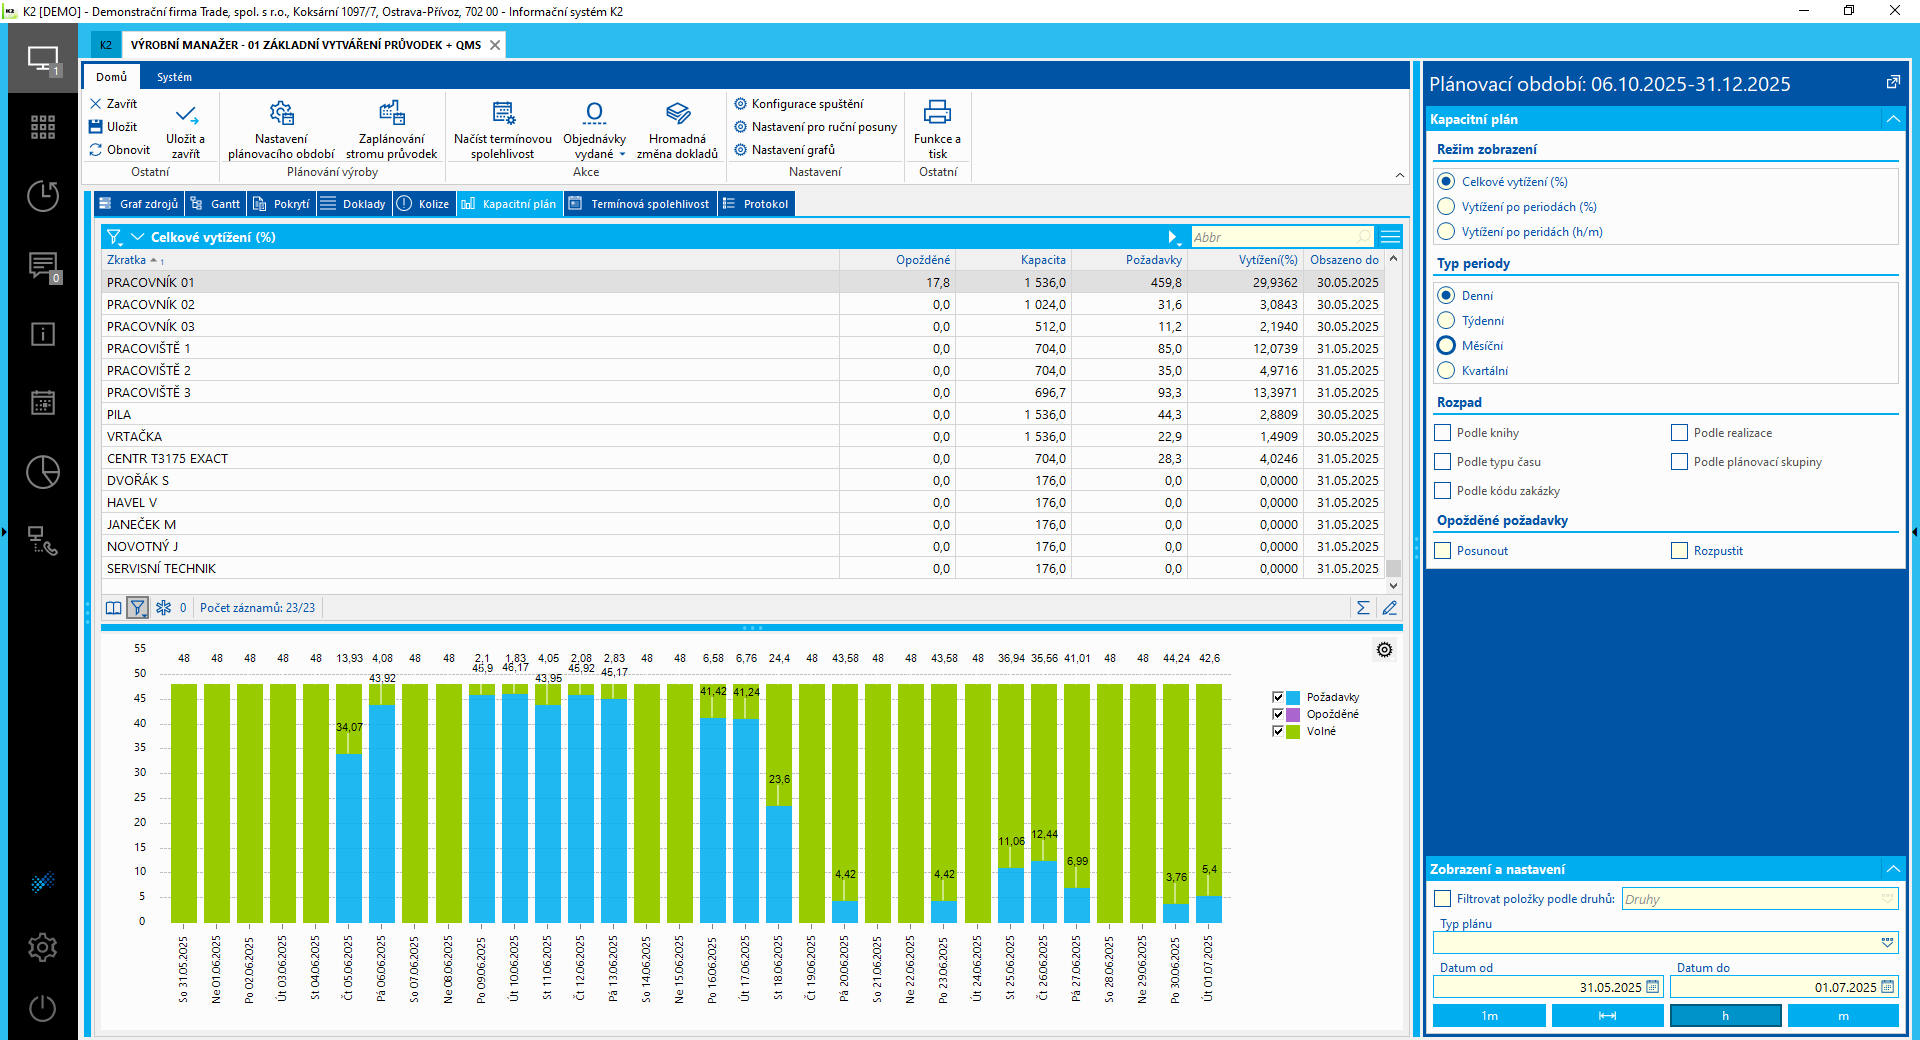This screenshot has height=1040, width=1920.
Task: Enable the Podle knihy checkbox
Action: coord(1443,433)
